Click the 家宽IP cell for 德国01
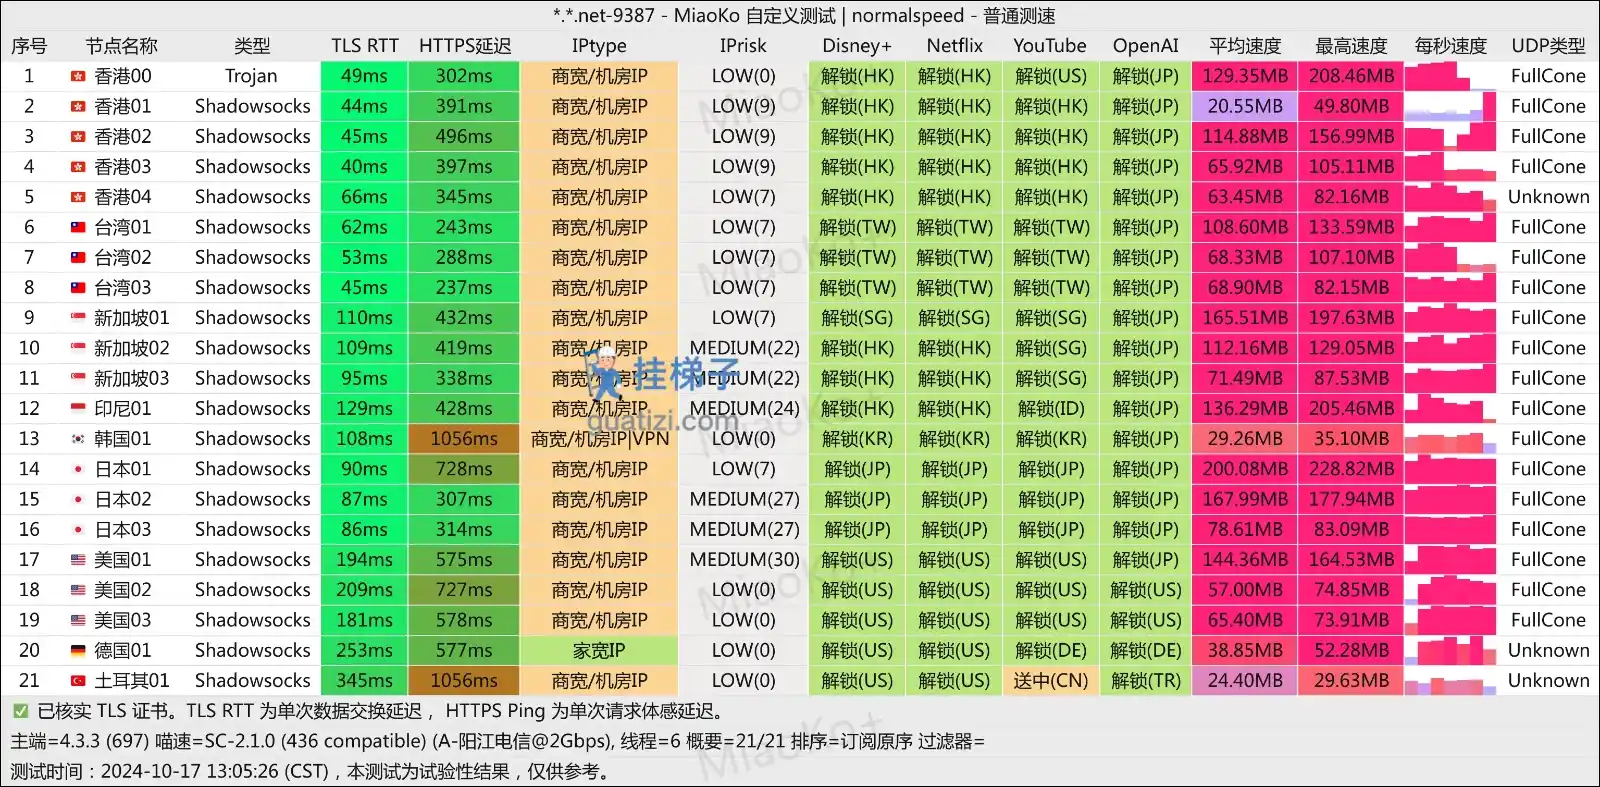Screen dimensions: 1600x787 [x=599, y=650]
